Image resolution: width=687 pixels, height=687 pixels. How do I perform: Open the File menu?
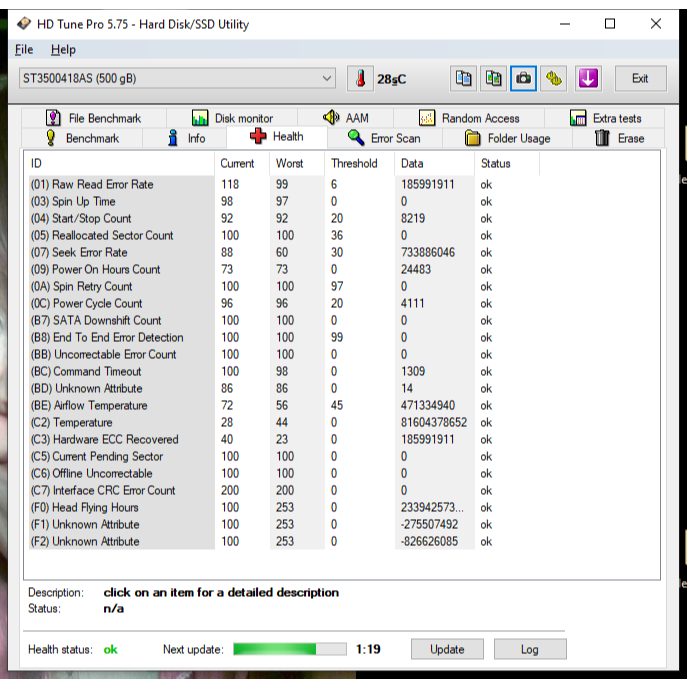[x=24, y=49]
